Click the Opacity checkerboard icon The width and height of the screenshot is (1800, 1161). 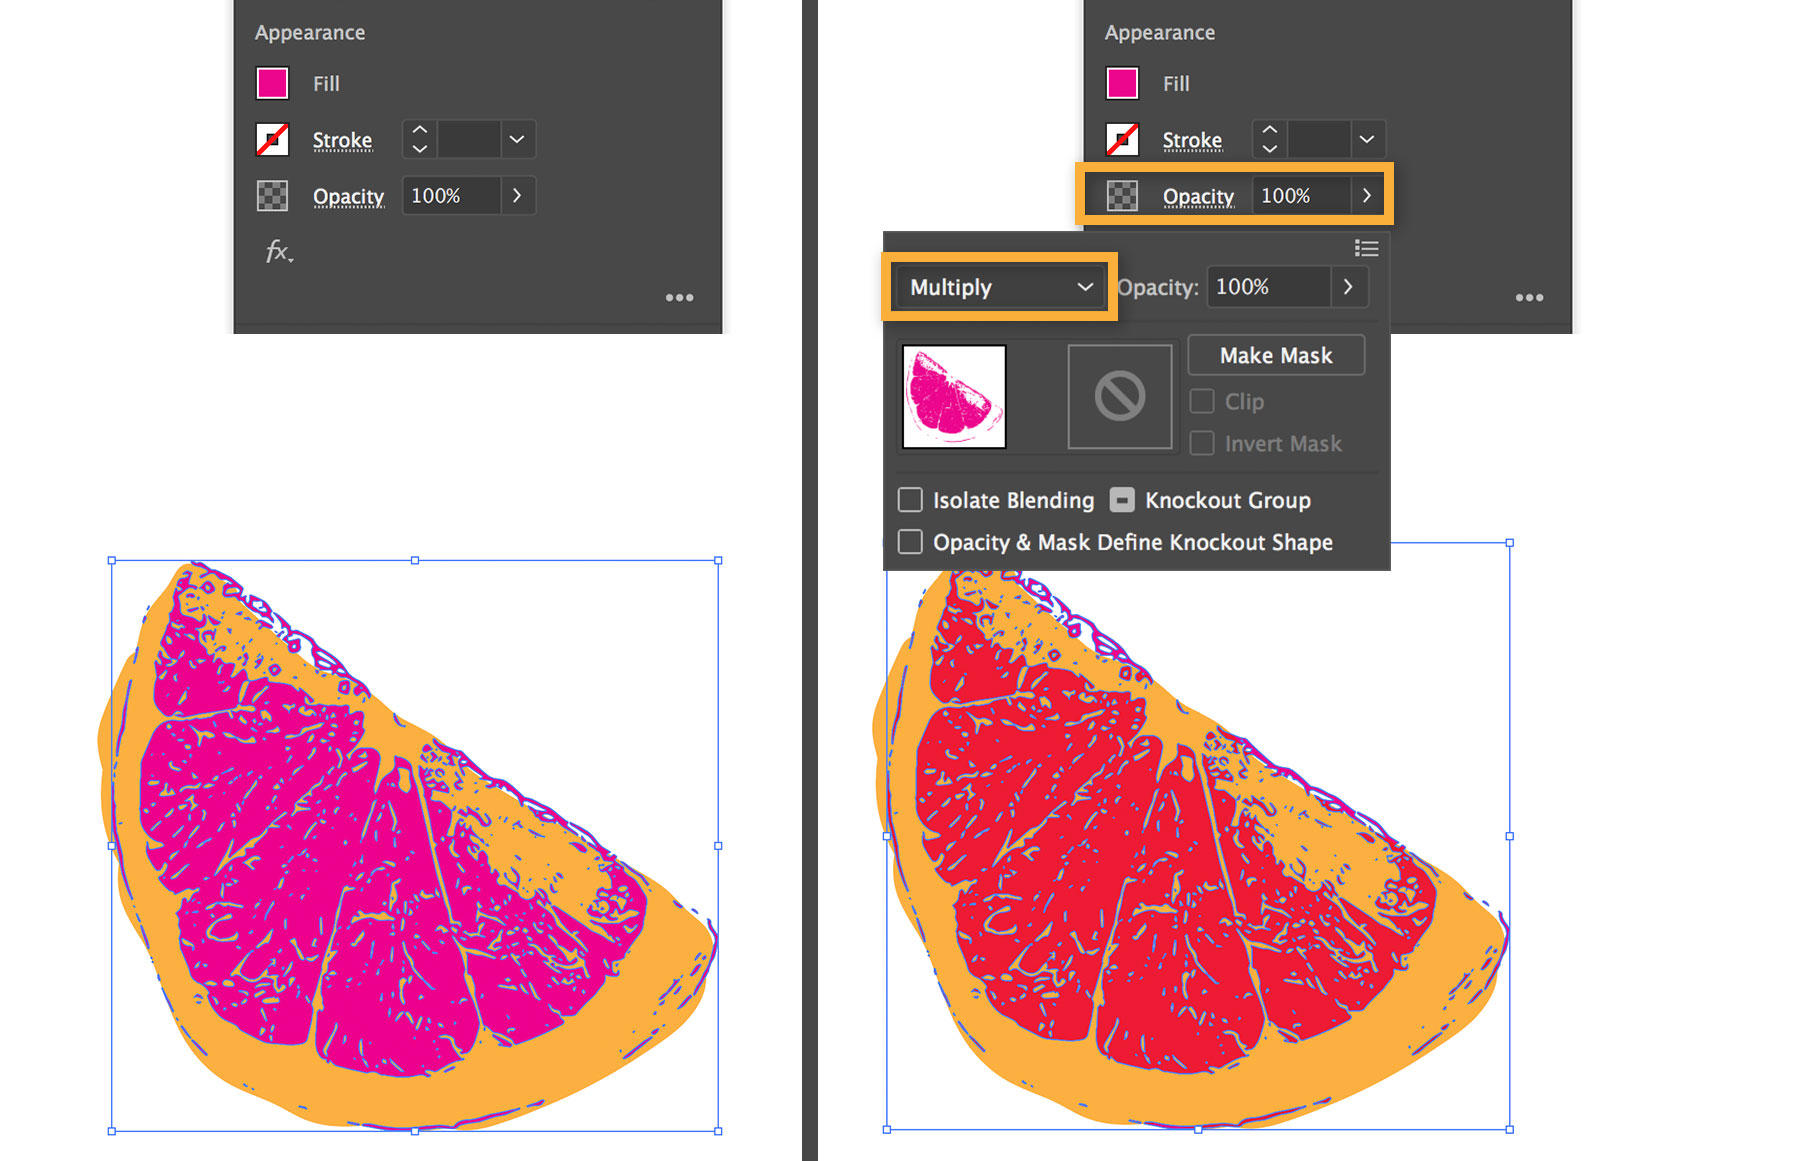(x=271, y=195)
